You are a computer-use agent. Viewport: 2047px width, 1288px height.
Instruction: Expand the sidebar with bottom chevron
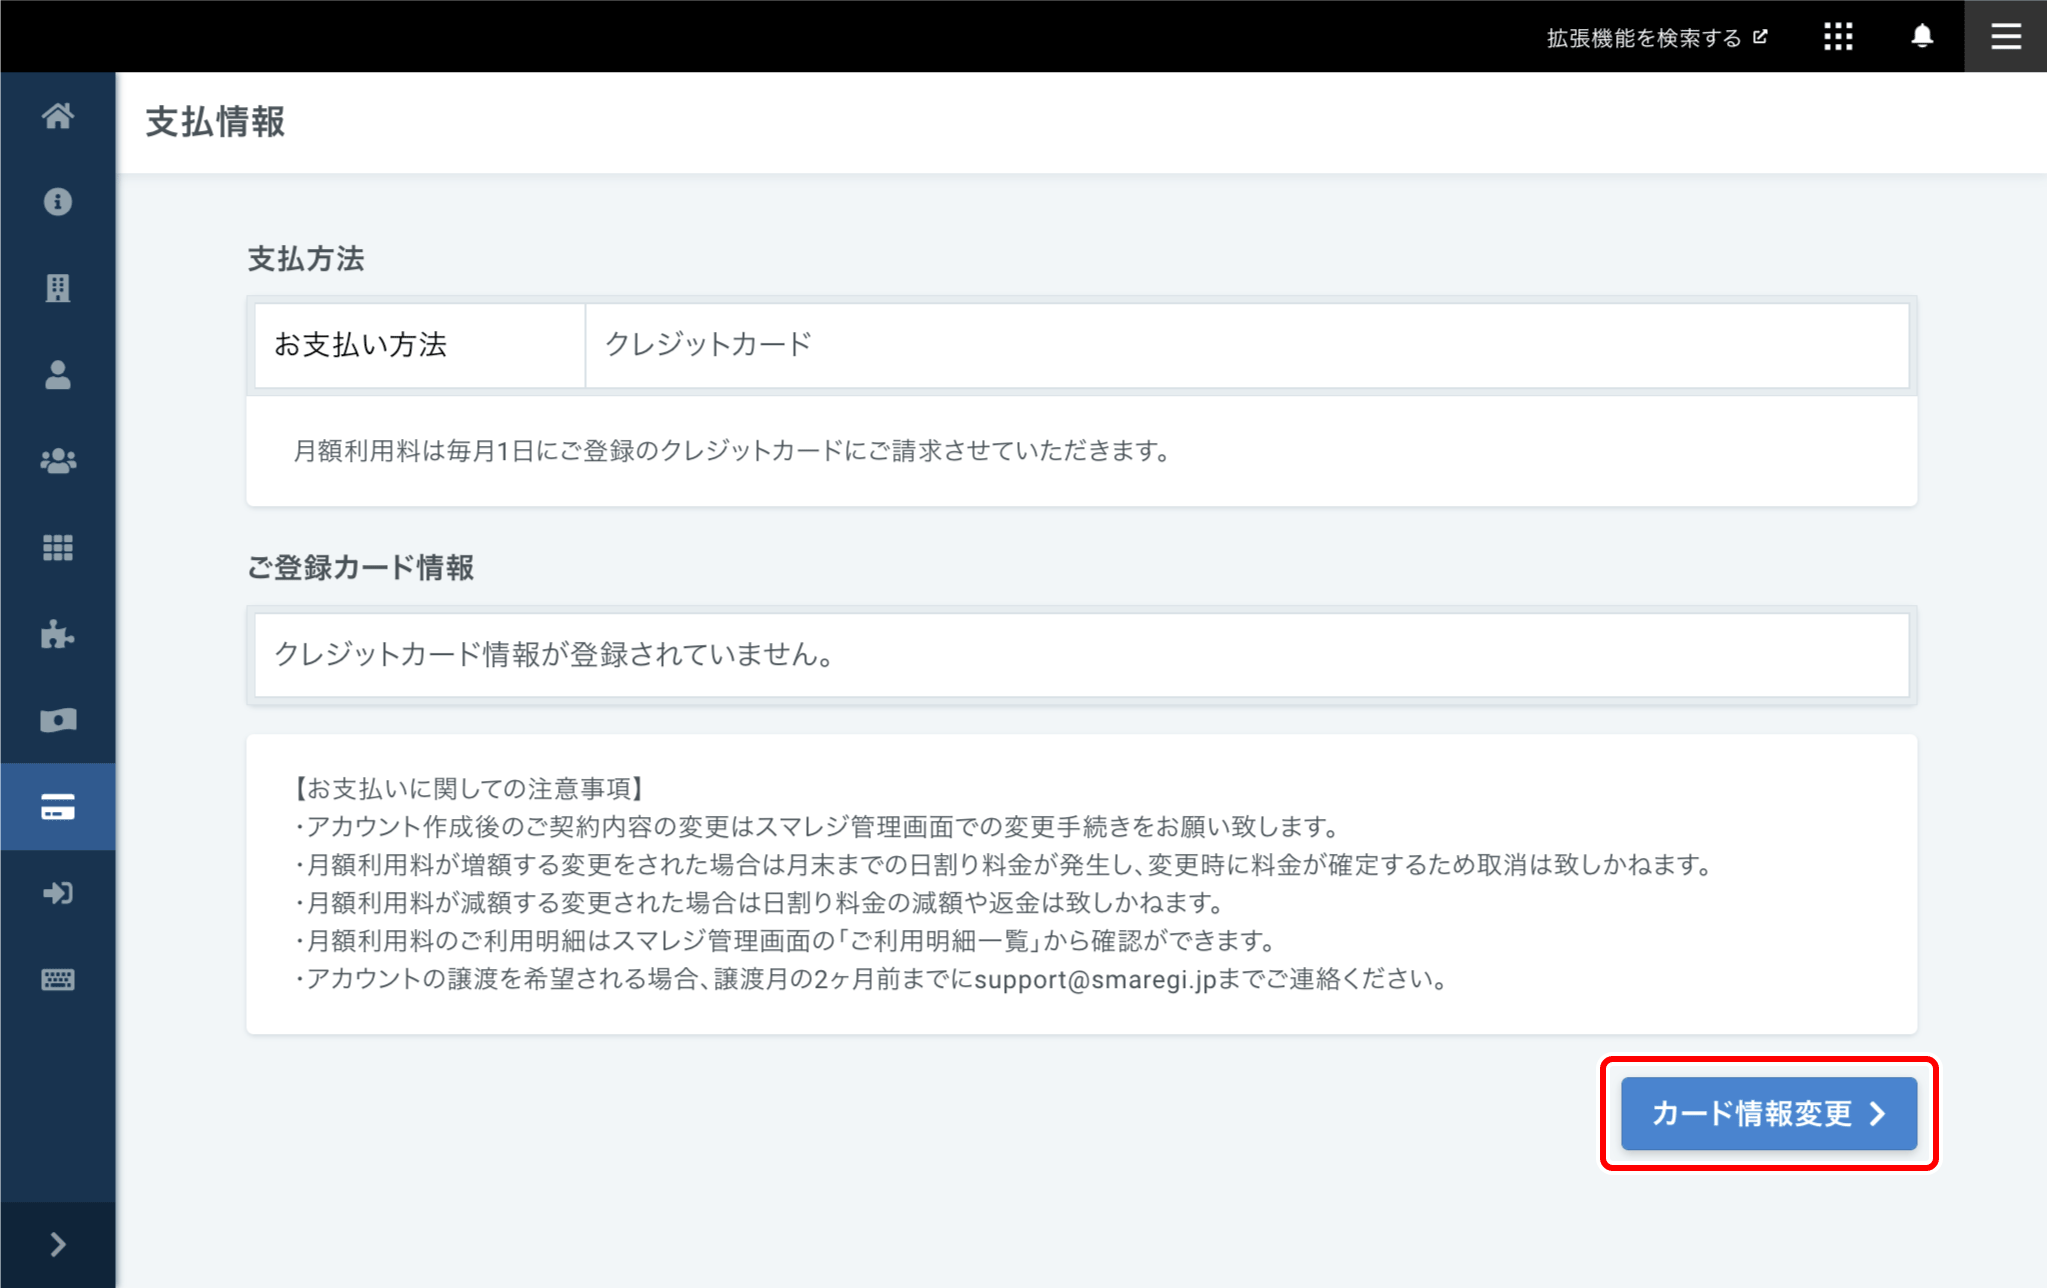[x=58, y=1244]
